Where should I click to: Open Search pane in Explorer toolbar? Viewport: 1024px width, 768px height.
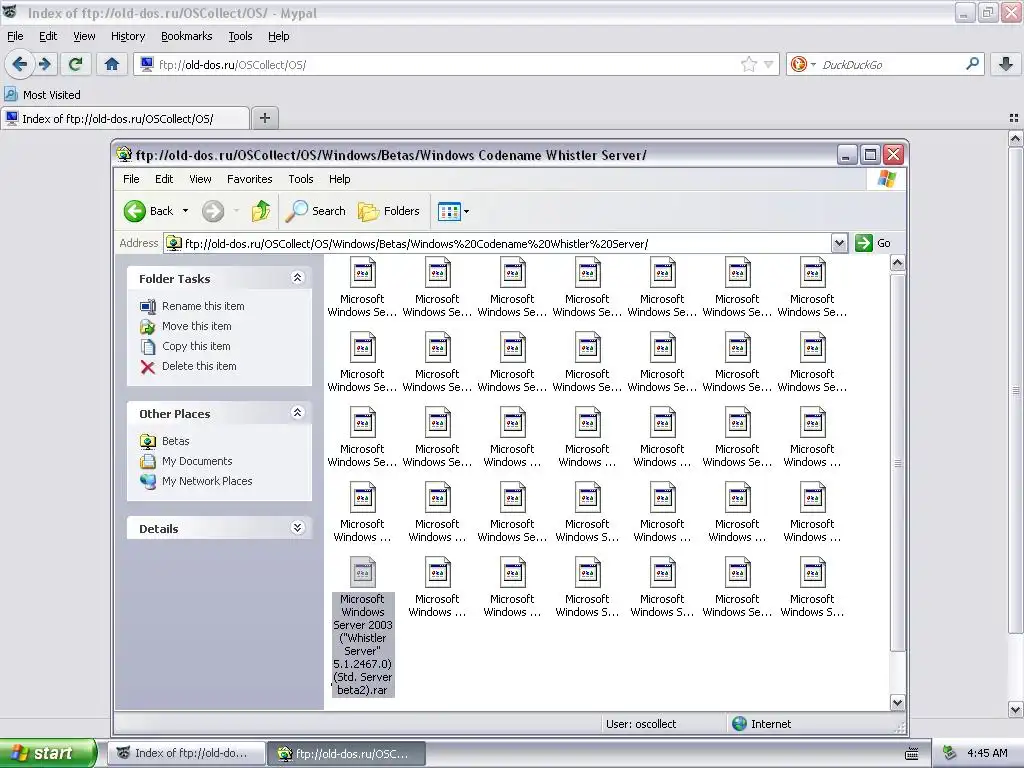pos(316,211)
